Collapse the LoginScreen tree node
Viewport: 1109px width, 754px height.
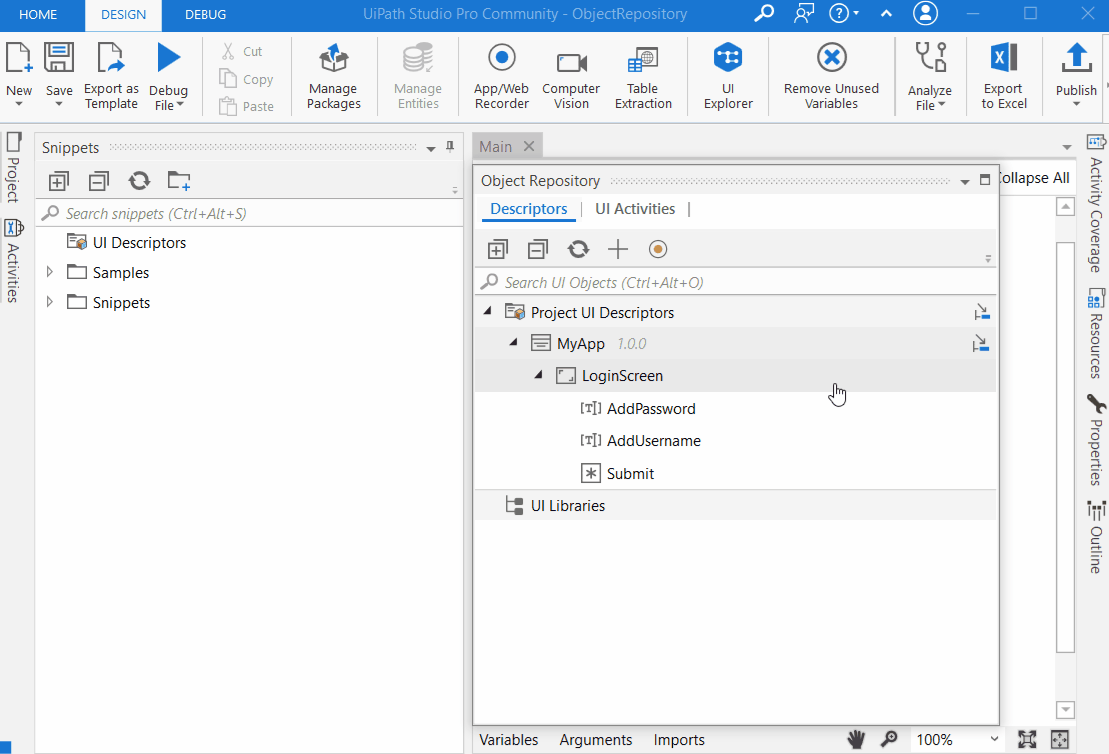538,376
